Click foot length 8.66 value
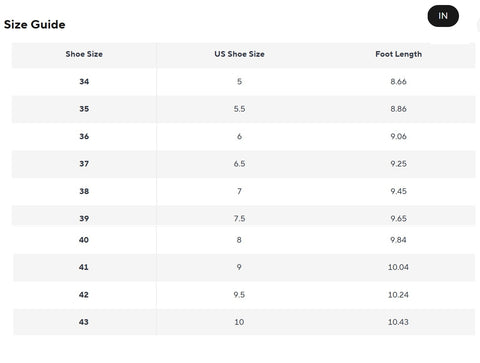480x363 pixels. (x=398, y=82)
